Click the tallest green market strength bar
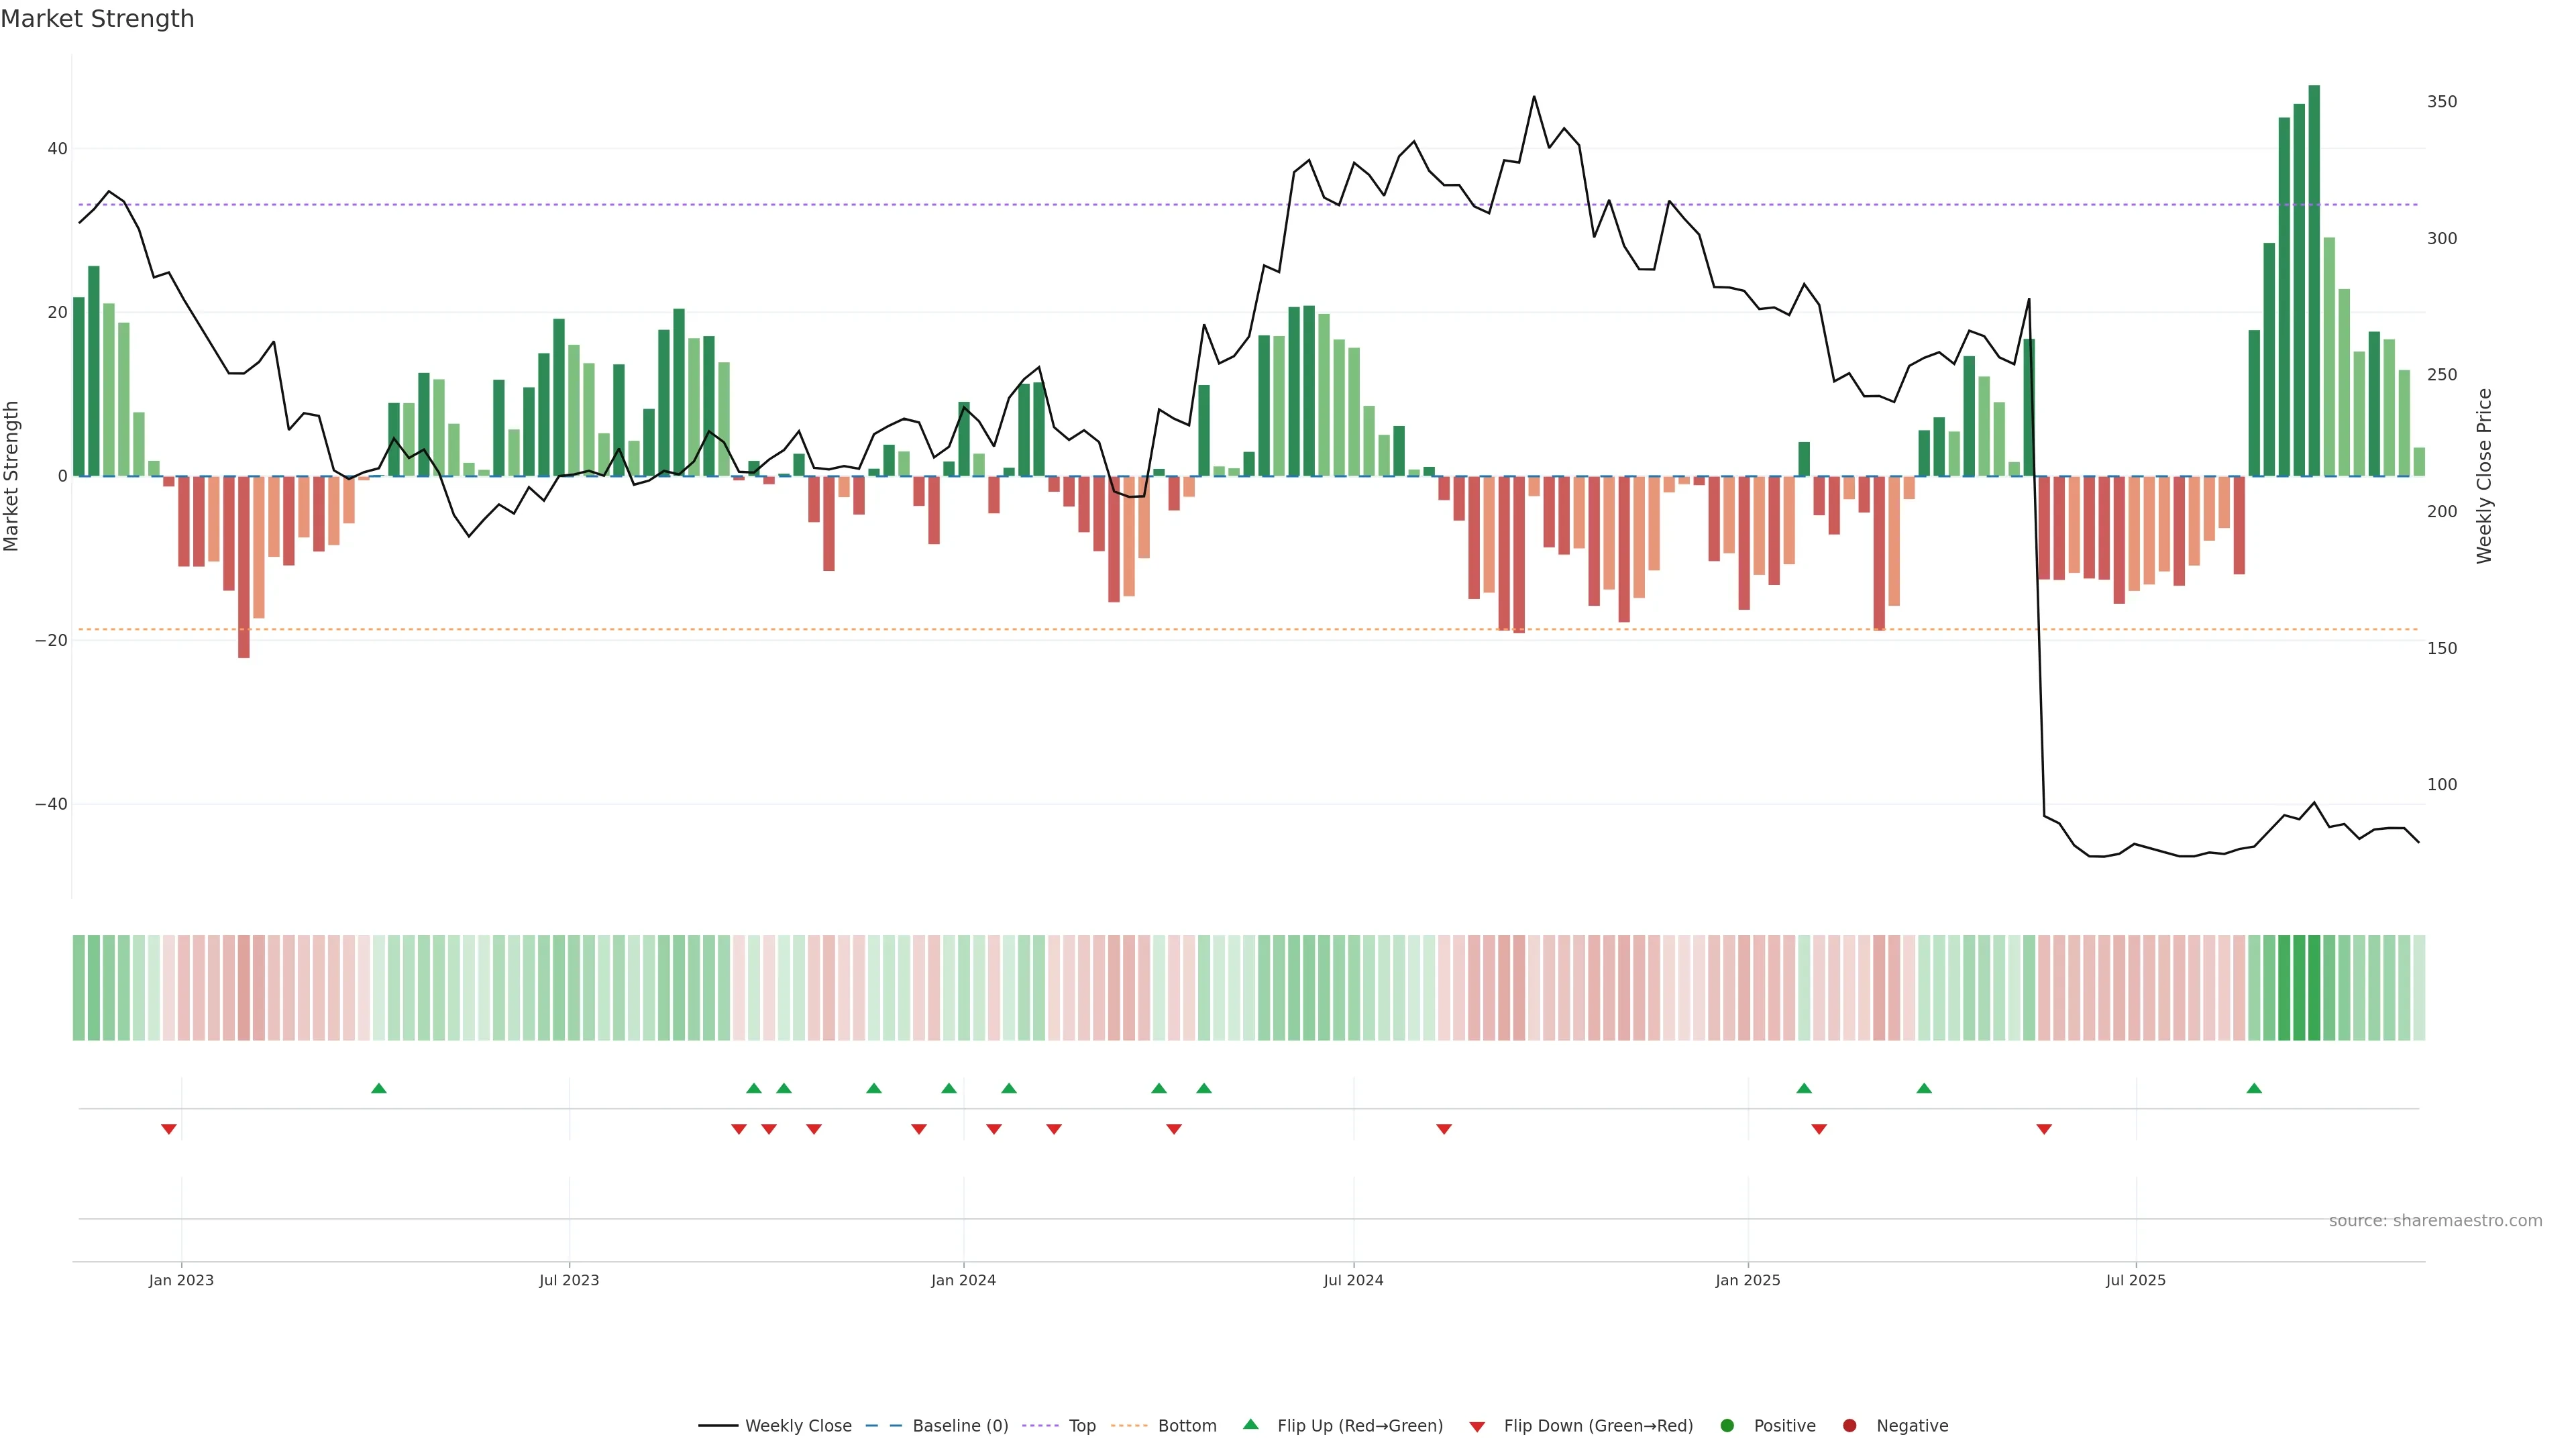 tap(2314, 280)
